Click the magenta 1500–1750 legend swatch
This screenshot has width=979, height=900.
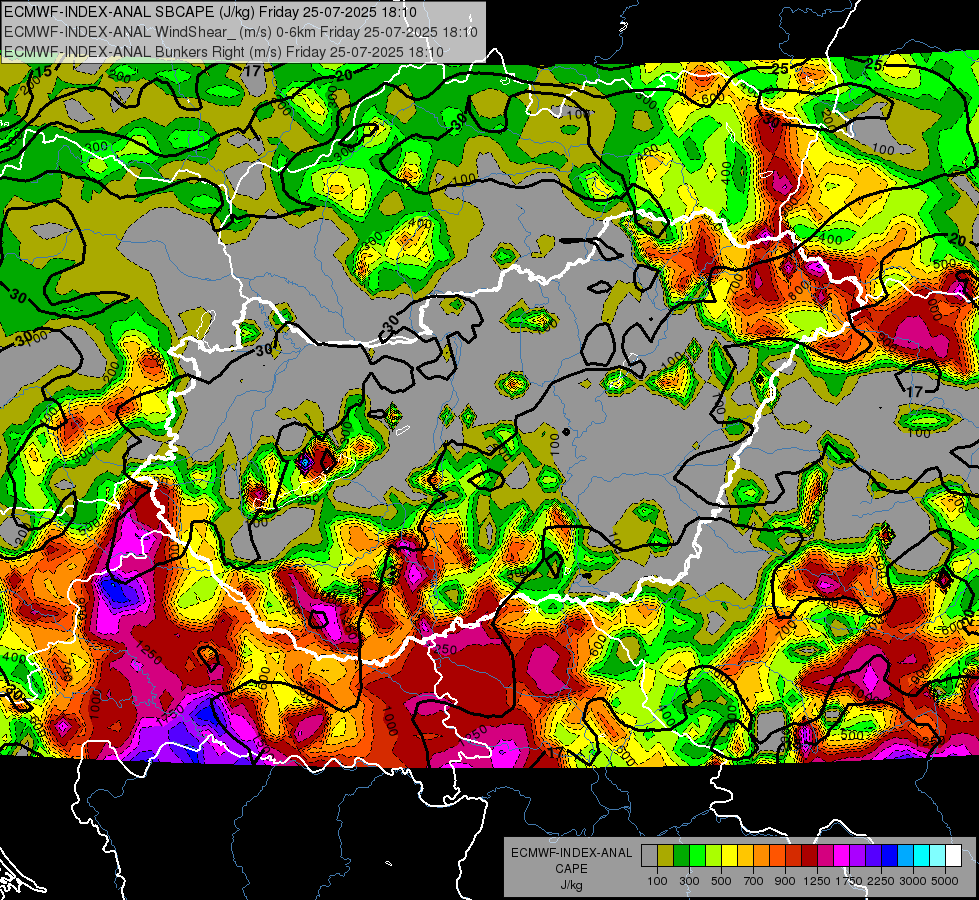(842, 856)
